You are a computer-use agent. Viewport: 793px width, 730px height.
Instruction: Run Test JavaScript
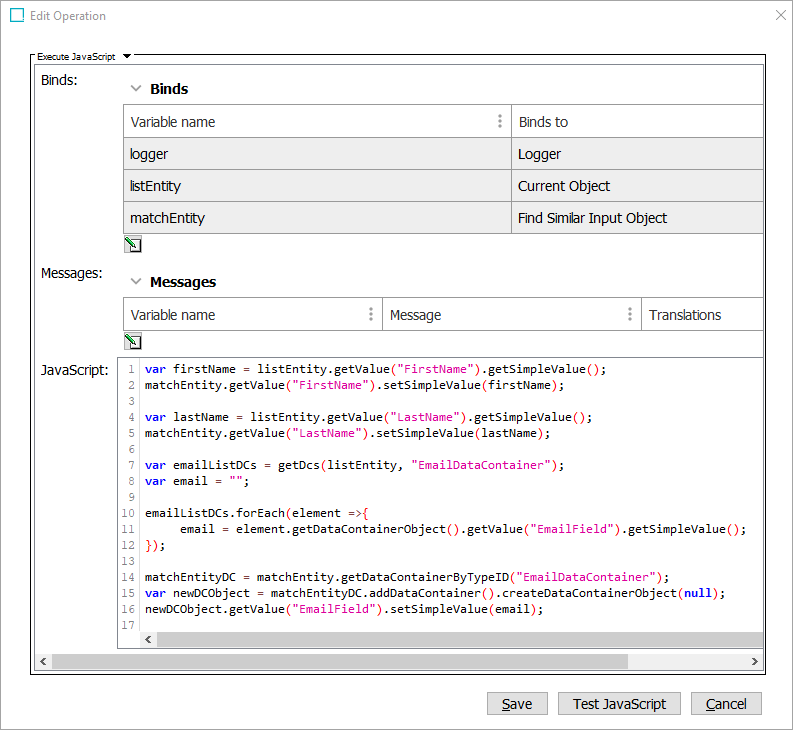tap(619, 704)
